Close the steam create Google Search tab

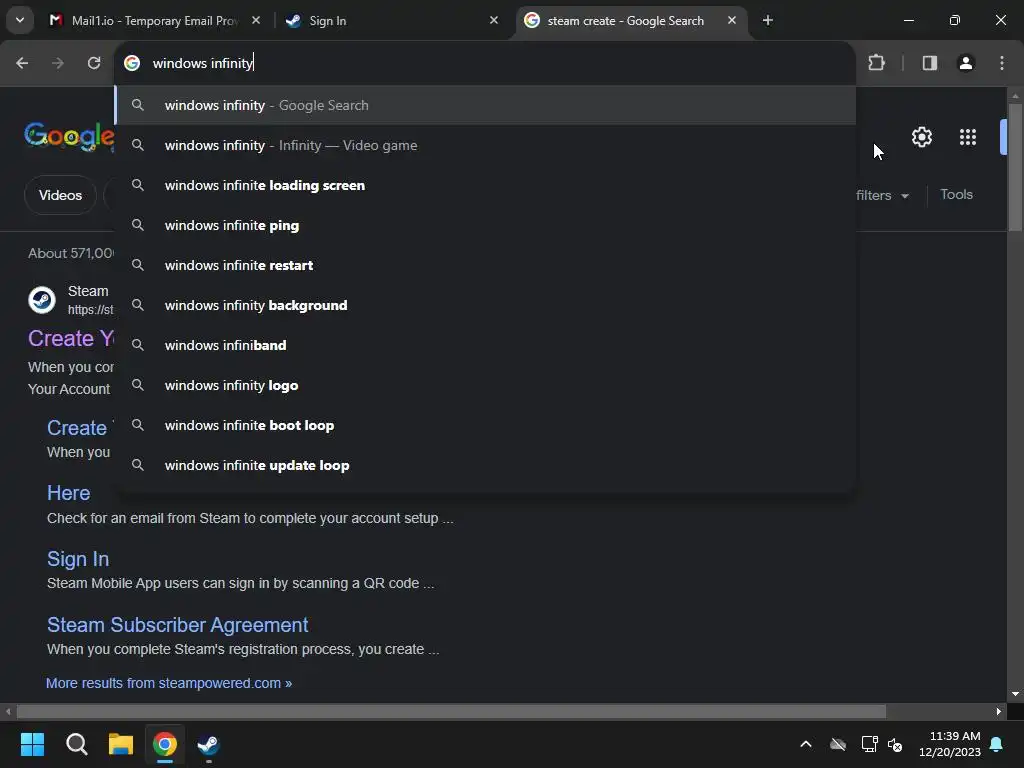[732, 20]
